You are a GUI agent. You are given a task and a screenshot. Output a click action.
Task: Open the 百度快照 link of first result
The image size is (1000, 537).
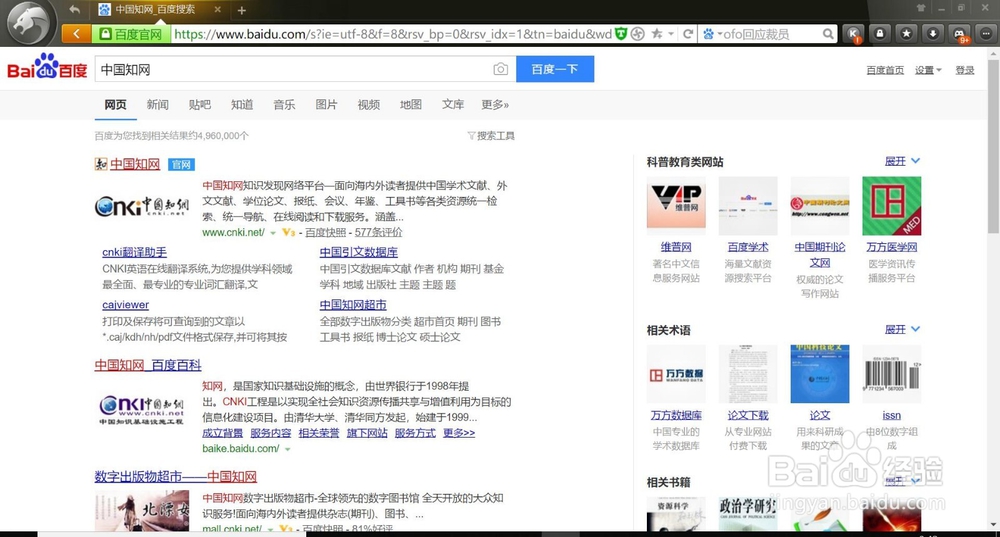pyautogui.click(x=325, y=233)
